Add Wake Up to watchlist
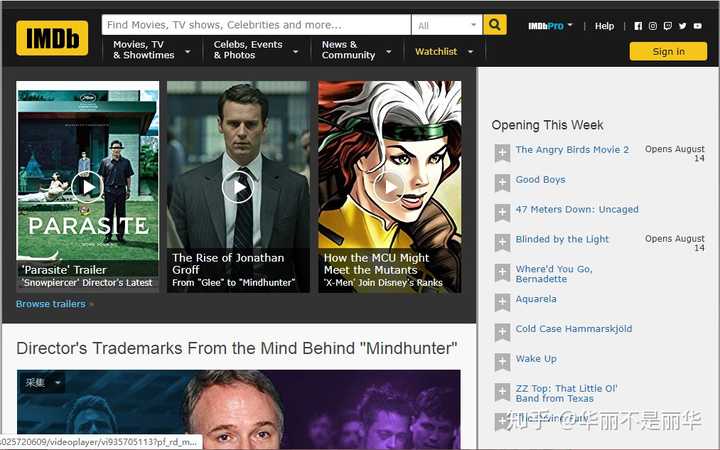Viewport: 720px width, 450px height. [502, 362]
